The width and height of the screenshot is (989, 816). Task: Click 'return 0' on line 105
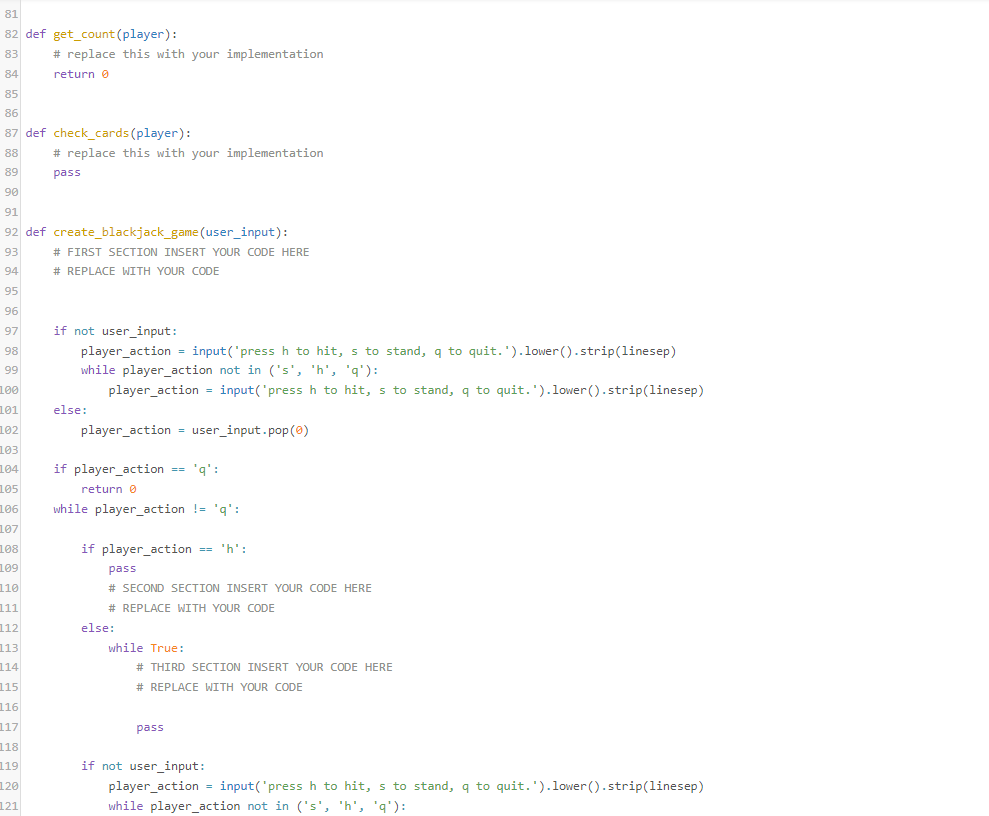pos(108,489)
